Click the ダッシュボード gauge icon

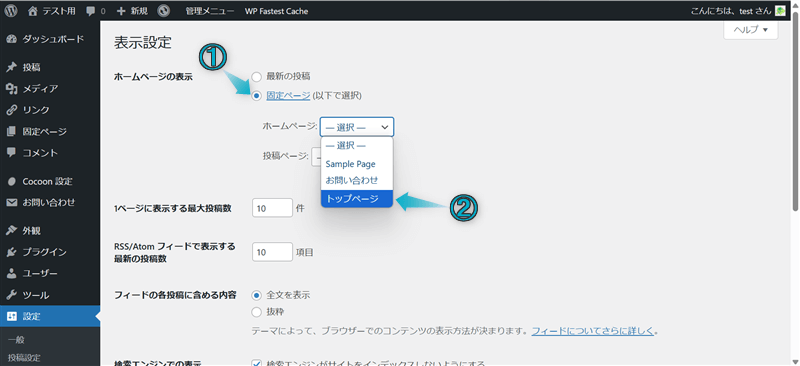click(x=12, y=39)
